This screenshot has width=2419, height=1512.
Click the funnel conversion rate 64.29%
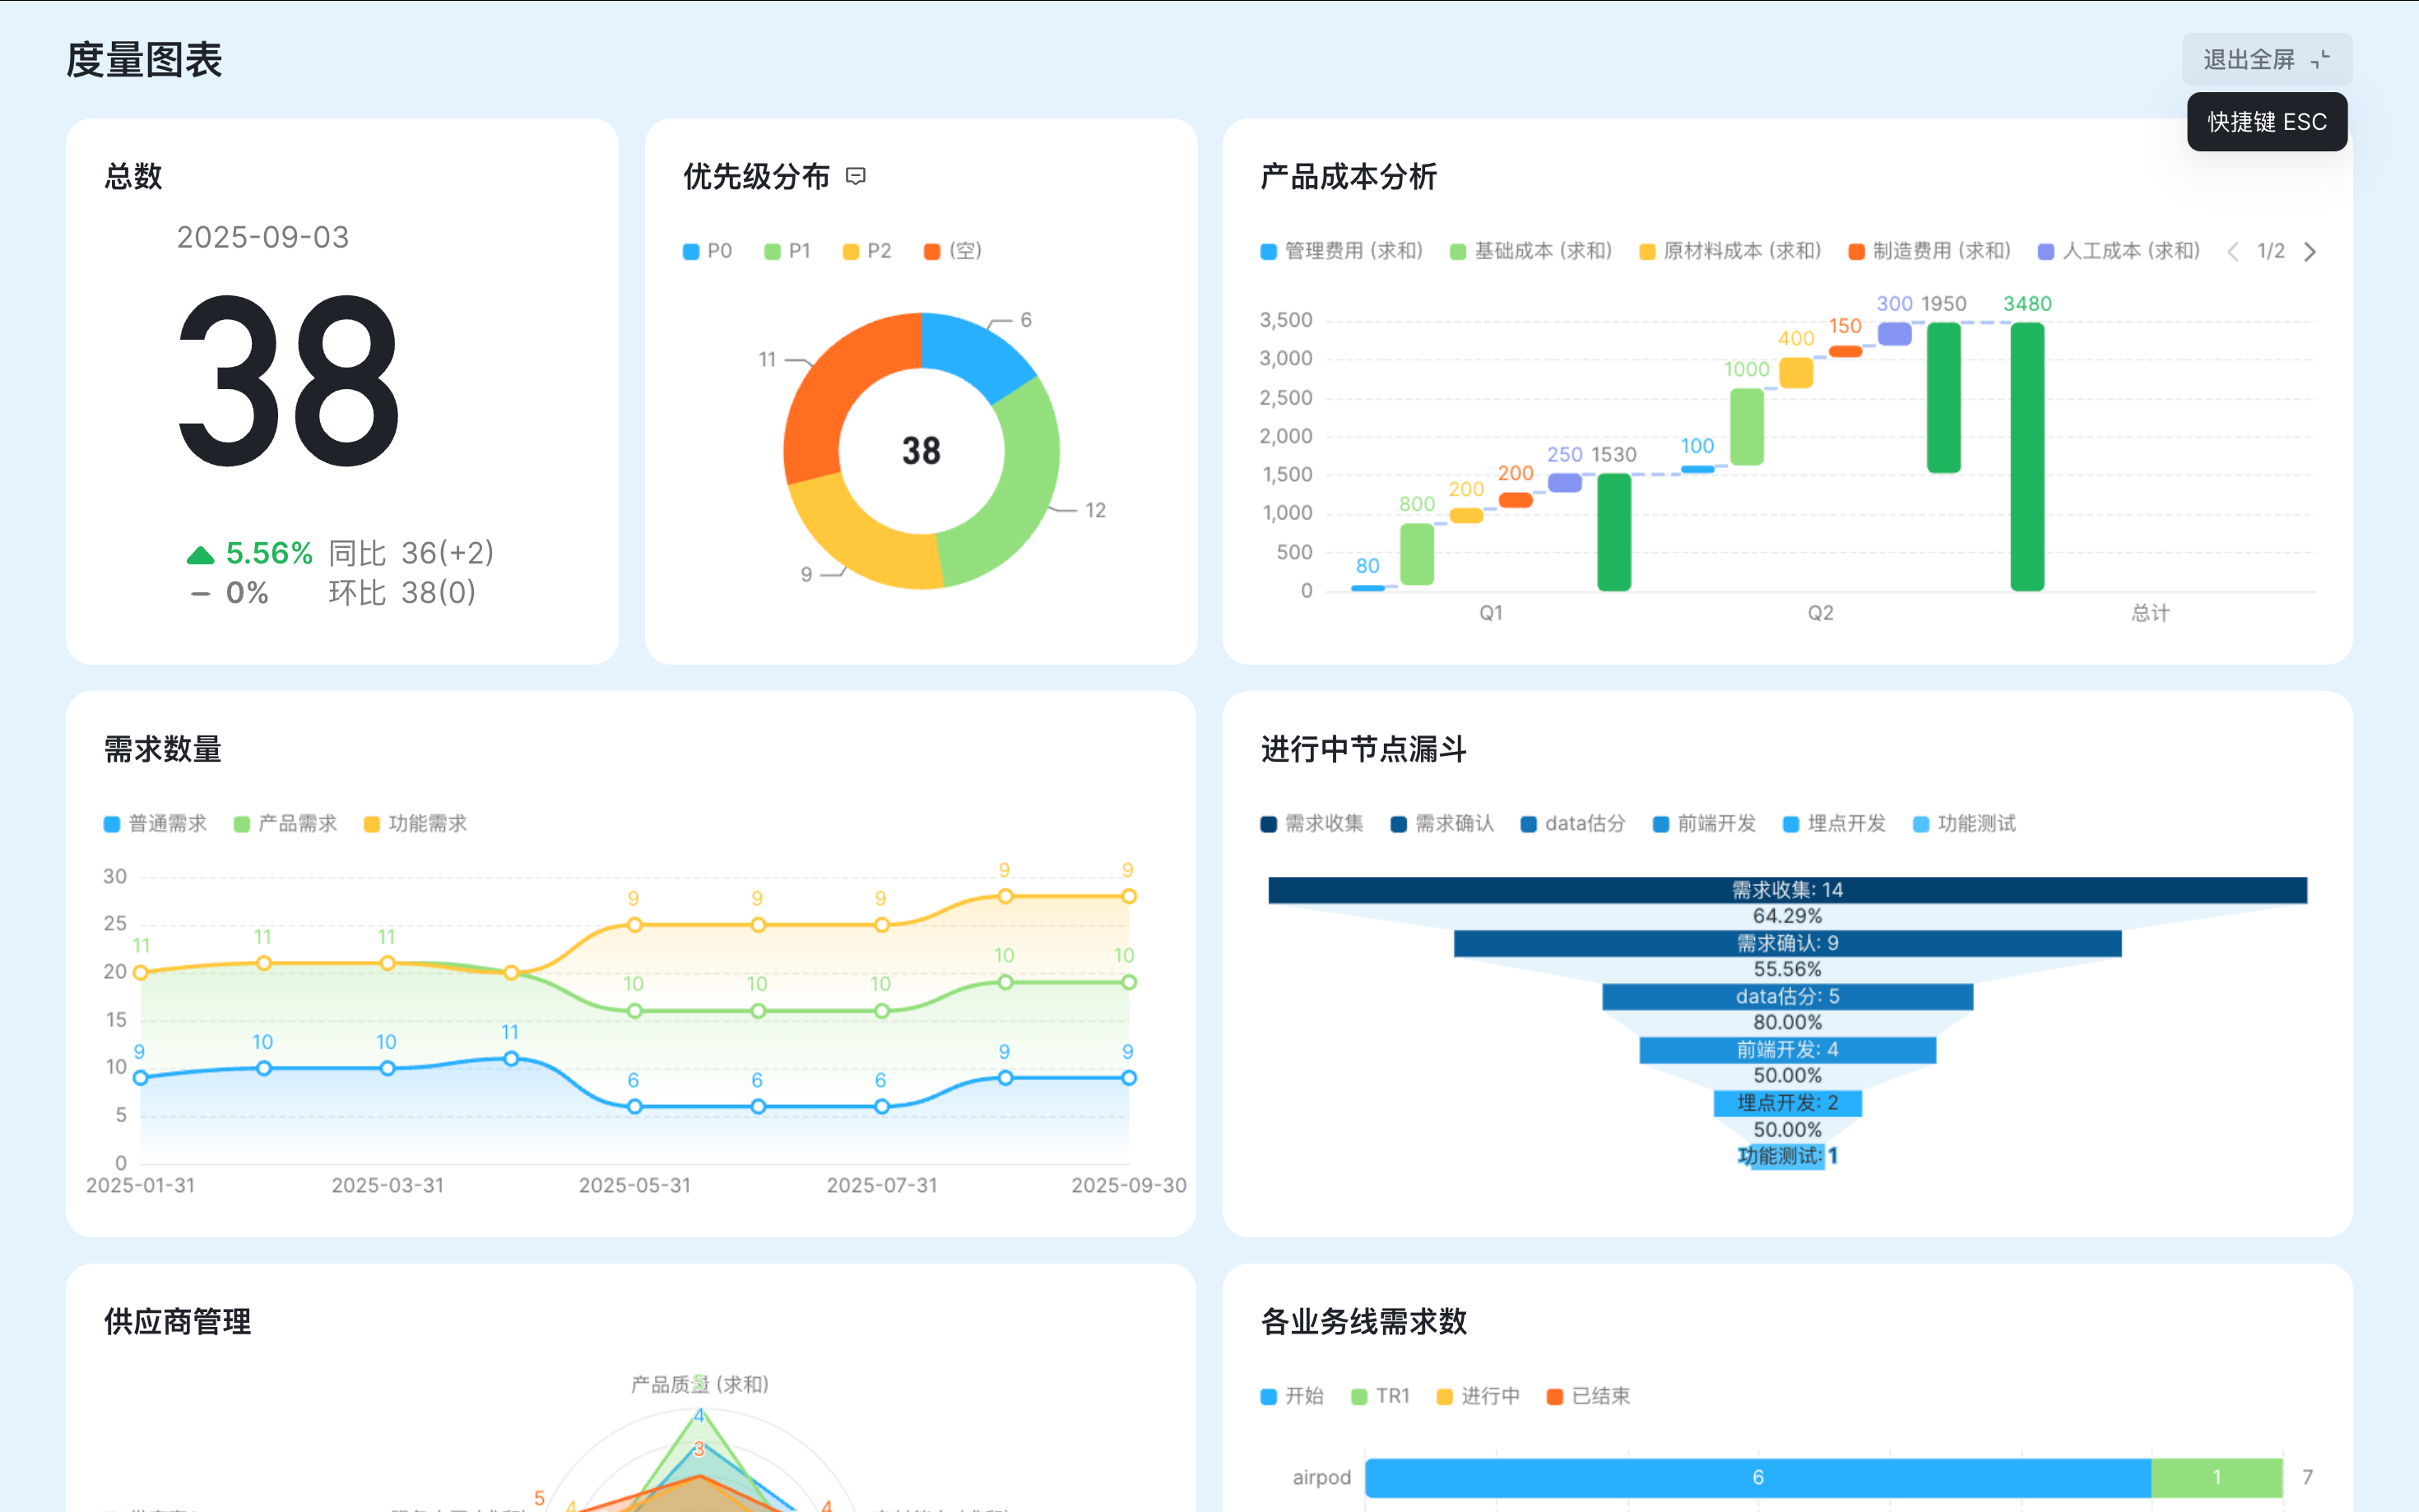[1788, 916]
